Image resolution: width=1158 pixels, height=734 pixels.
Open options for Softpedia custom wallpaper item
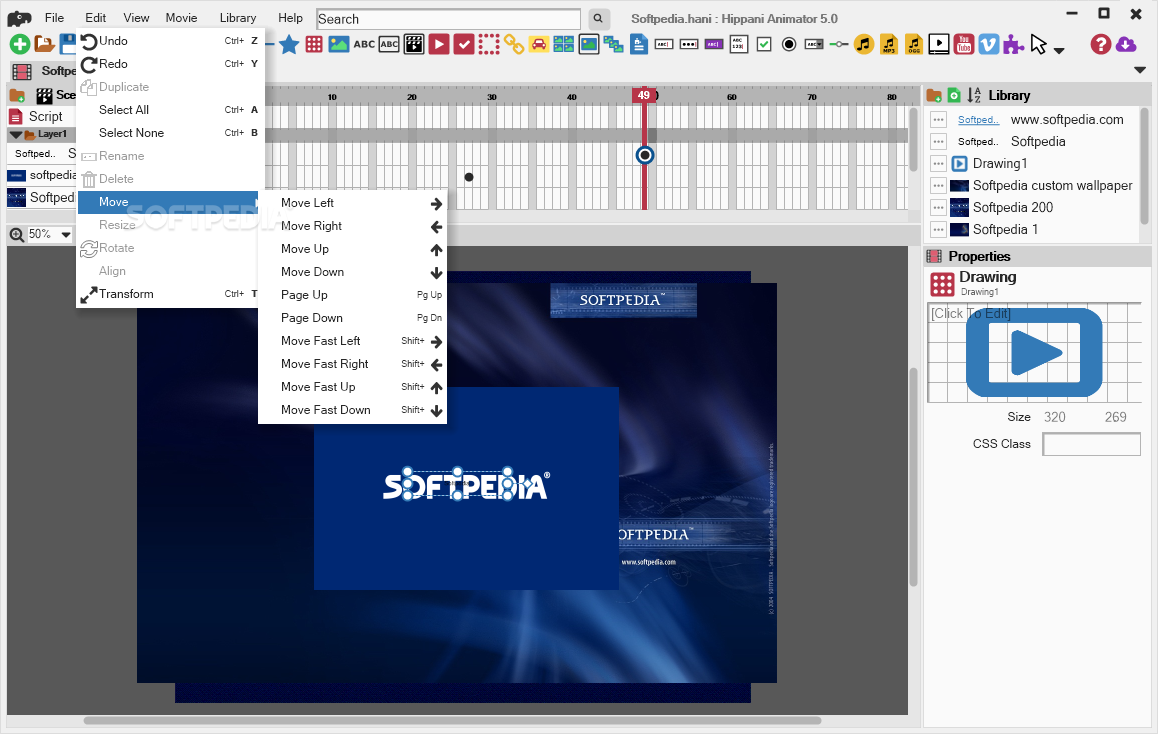(x=939, y=185)
